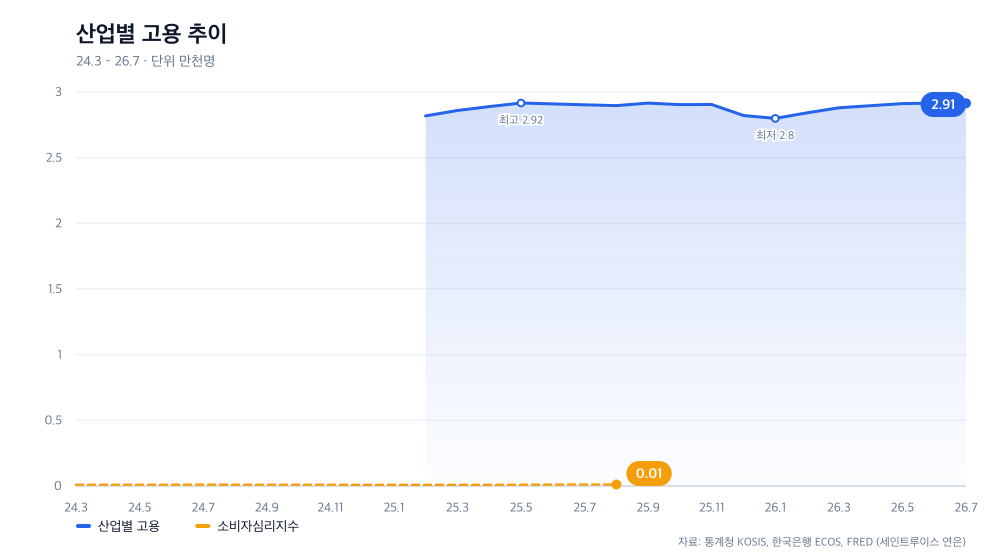Select the 최저 2.8 low data point
1000x560 pixels.
pos(775,119)
